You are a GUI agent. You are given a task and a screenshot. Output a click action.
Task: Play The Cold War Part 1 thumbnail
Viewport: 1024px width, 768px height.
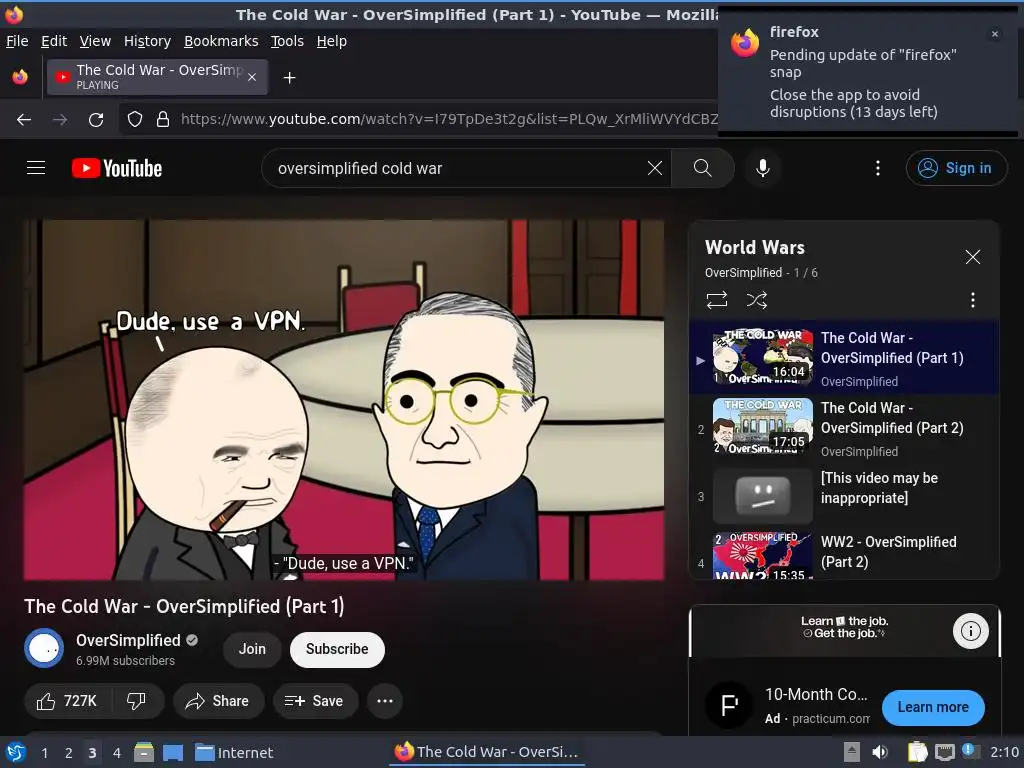pos(763,356)
